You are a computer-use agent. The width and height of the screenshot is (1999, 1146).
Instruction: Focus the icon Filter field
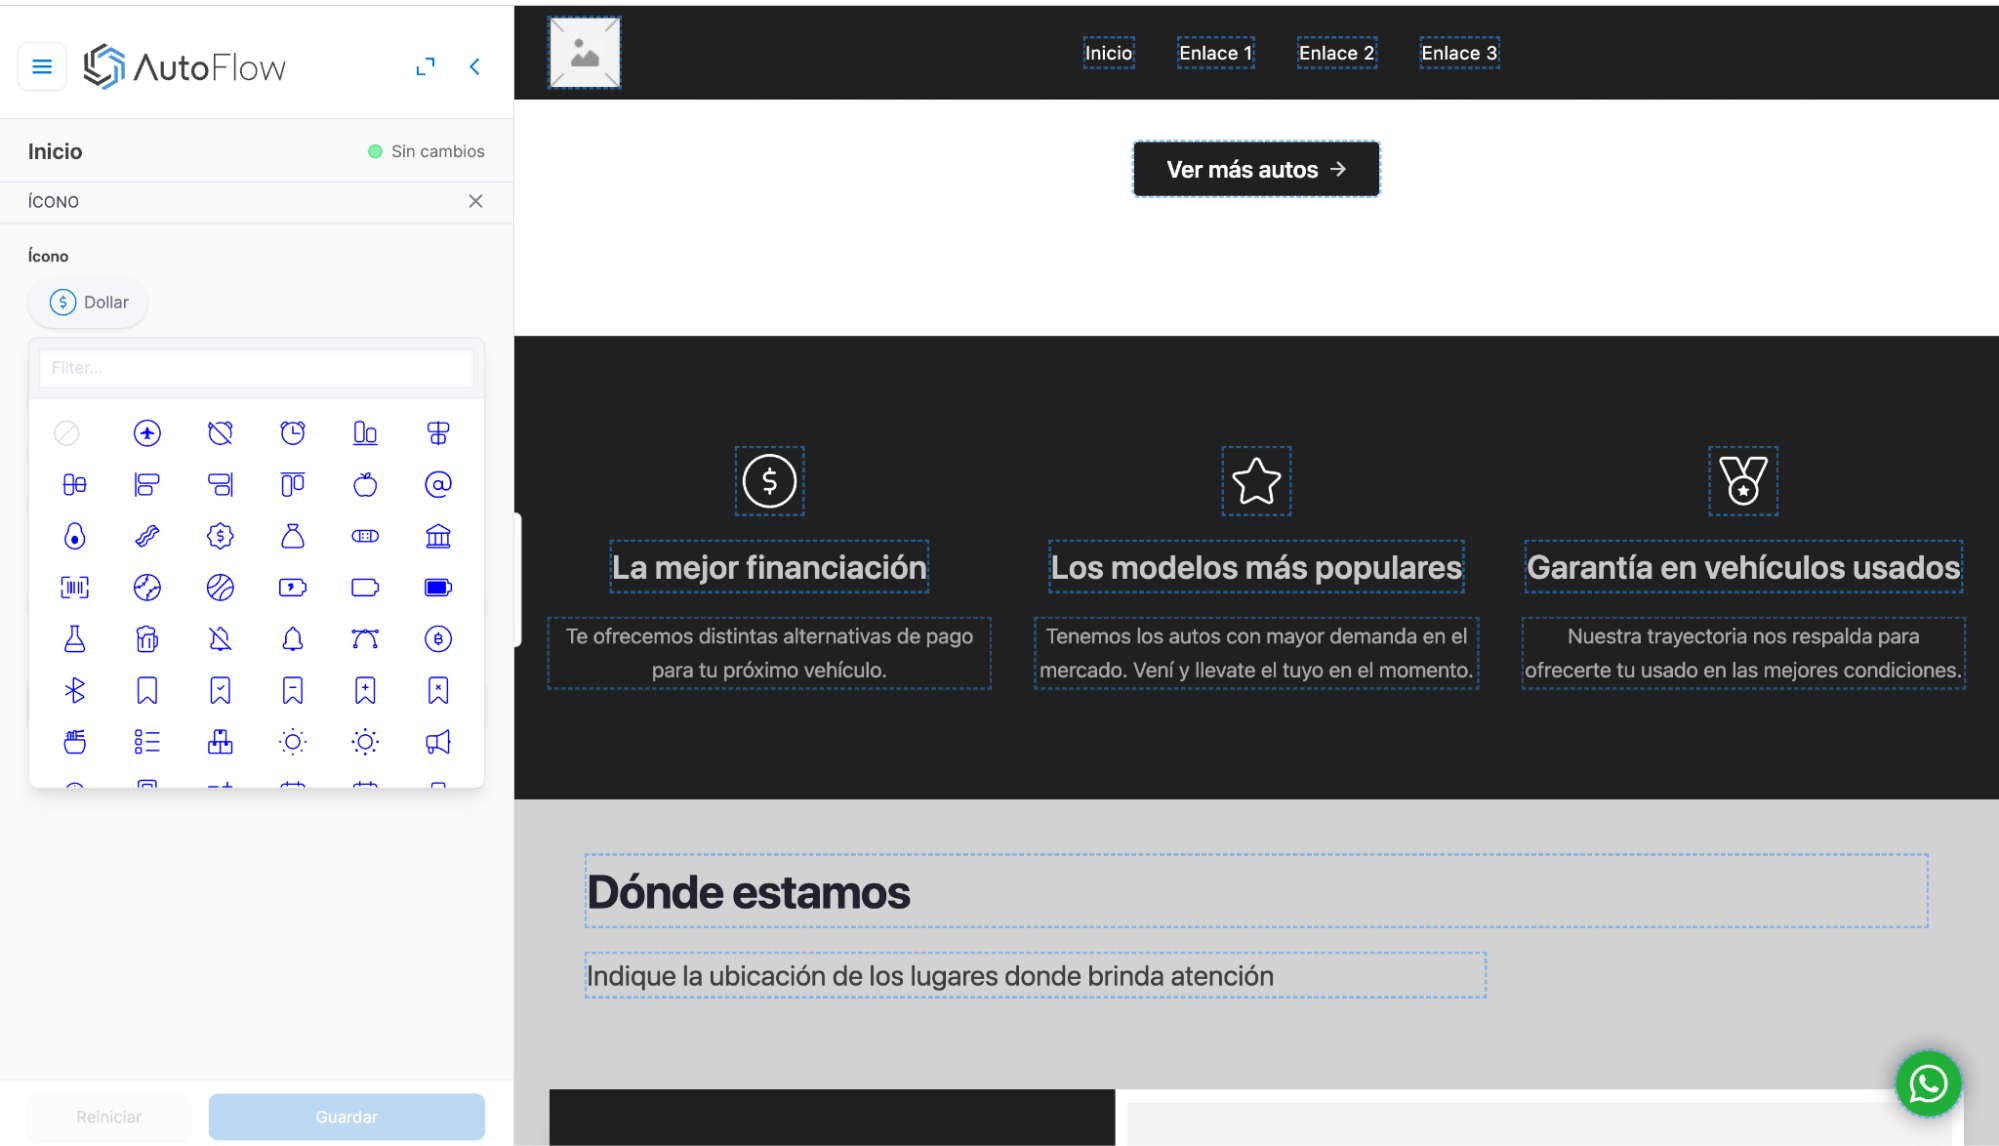(256, 368)
